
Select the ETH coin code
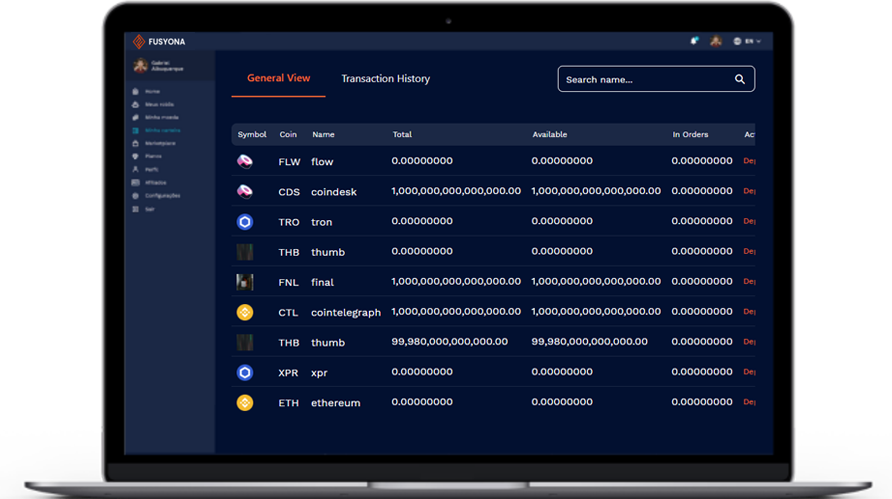tap(288, 403)
